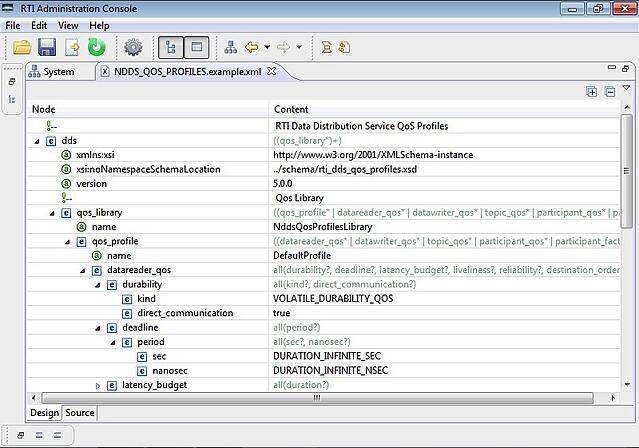Save using the floppy disk icon
The image size is (639, 448).
pos(47,47)
